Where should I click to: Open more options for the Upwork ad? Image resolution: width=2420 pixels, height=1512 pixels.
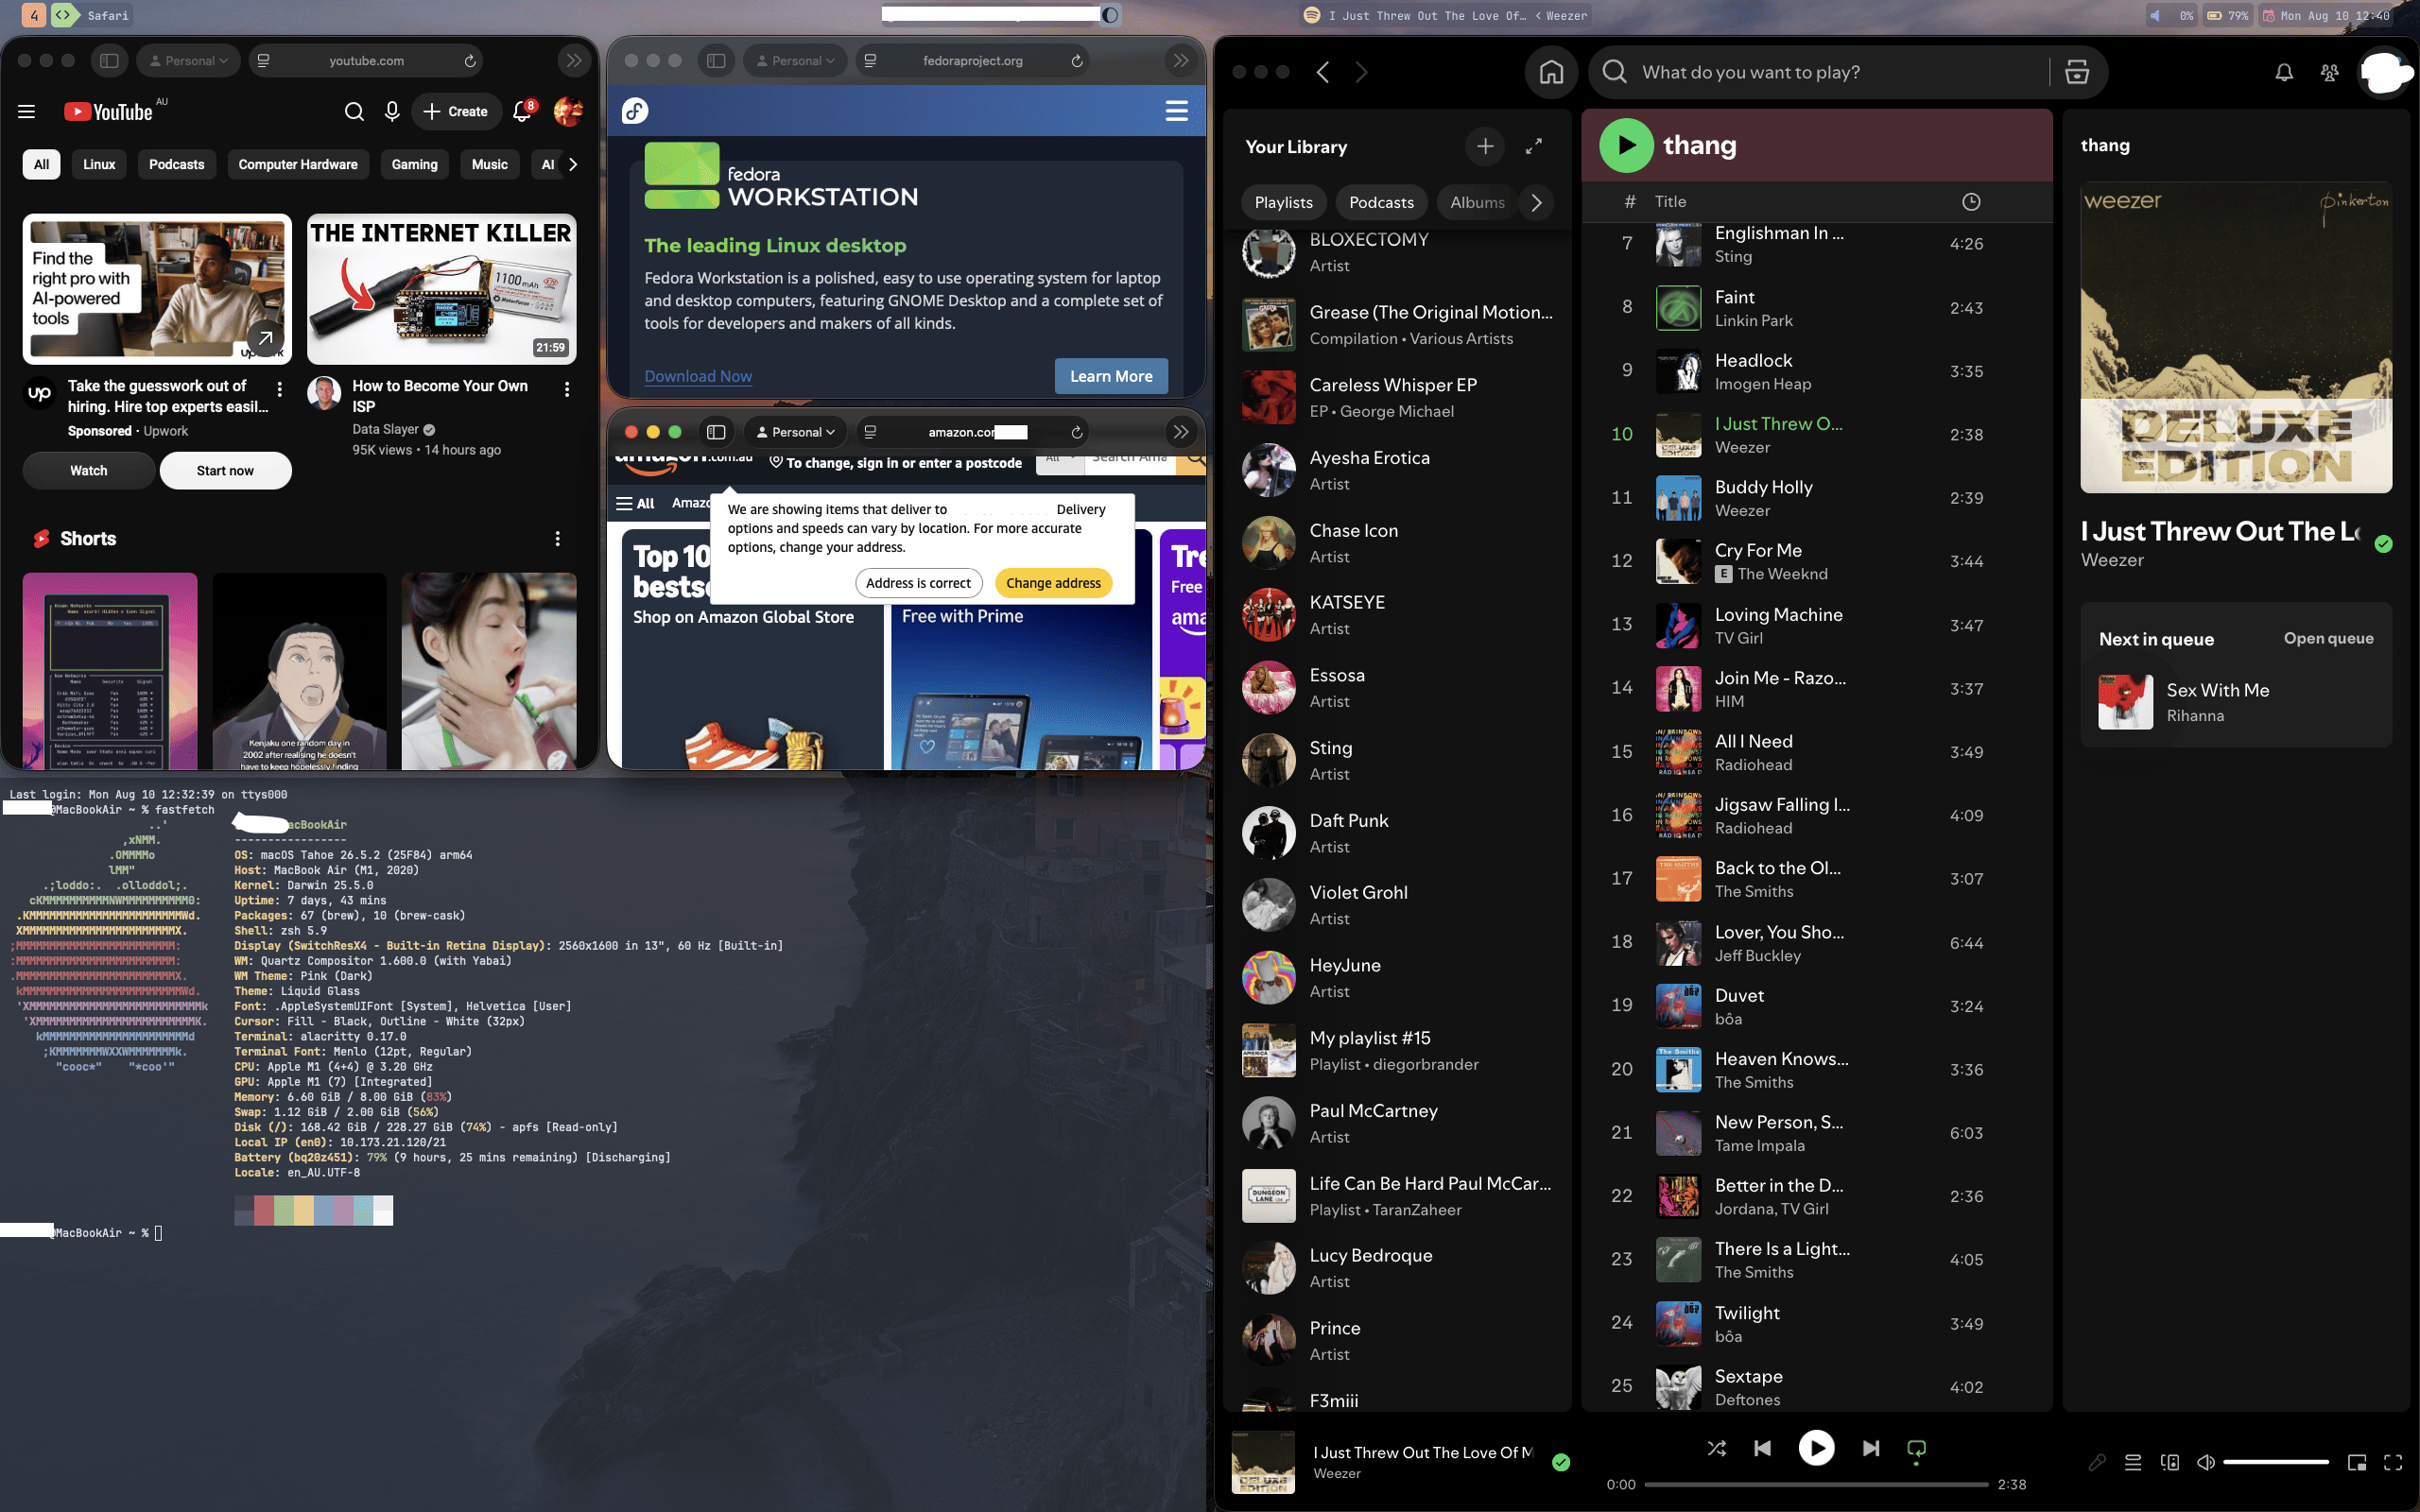tap(280, 389)
